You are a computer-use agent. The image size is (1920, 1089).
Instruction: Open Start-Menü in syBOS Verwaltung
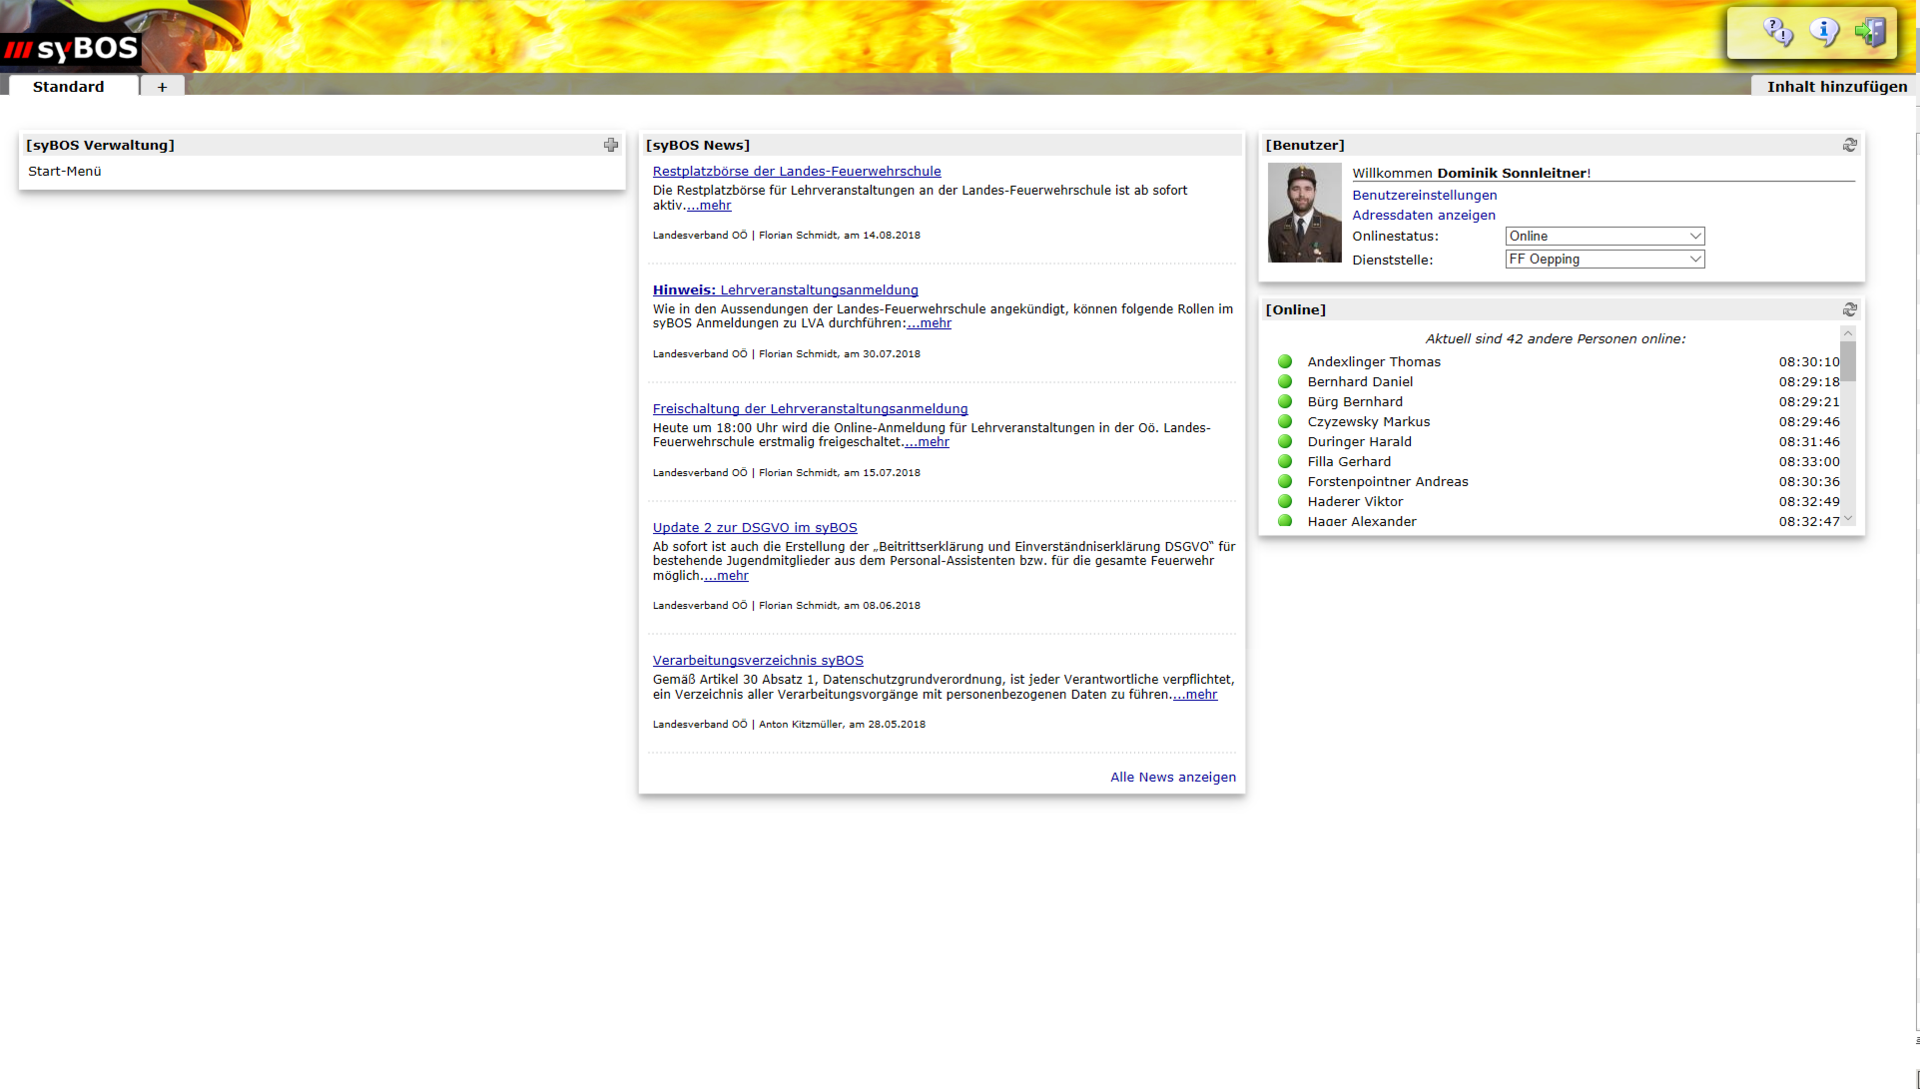click(x=65, y=171)
